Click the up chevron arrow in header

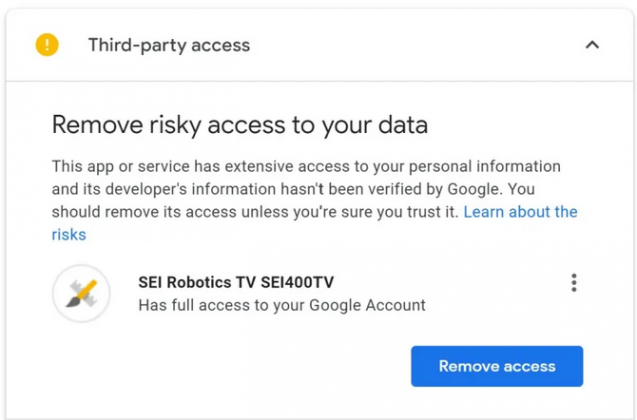coord(592,45)
